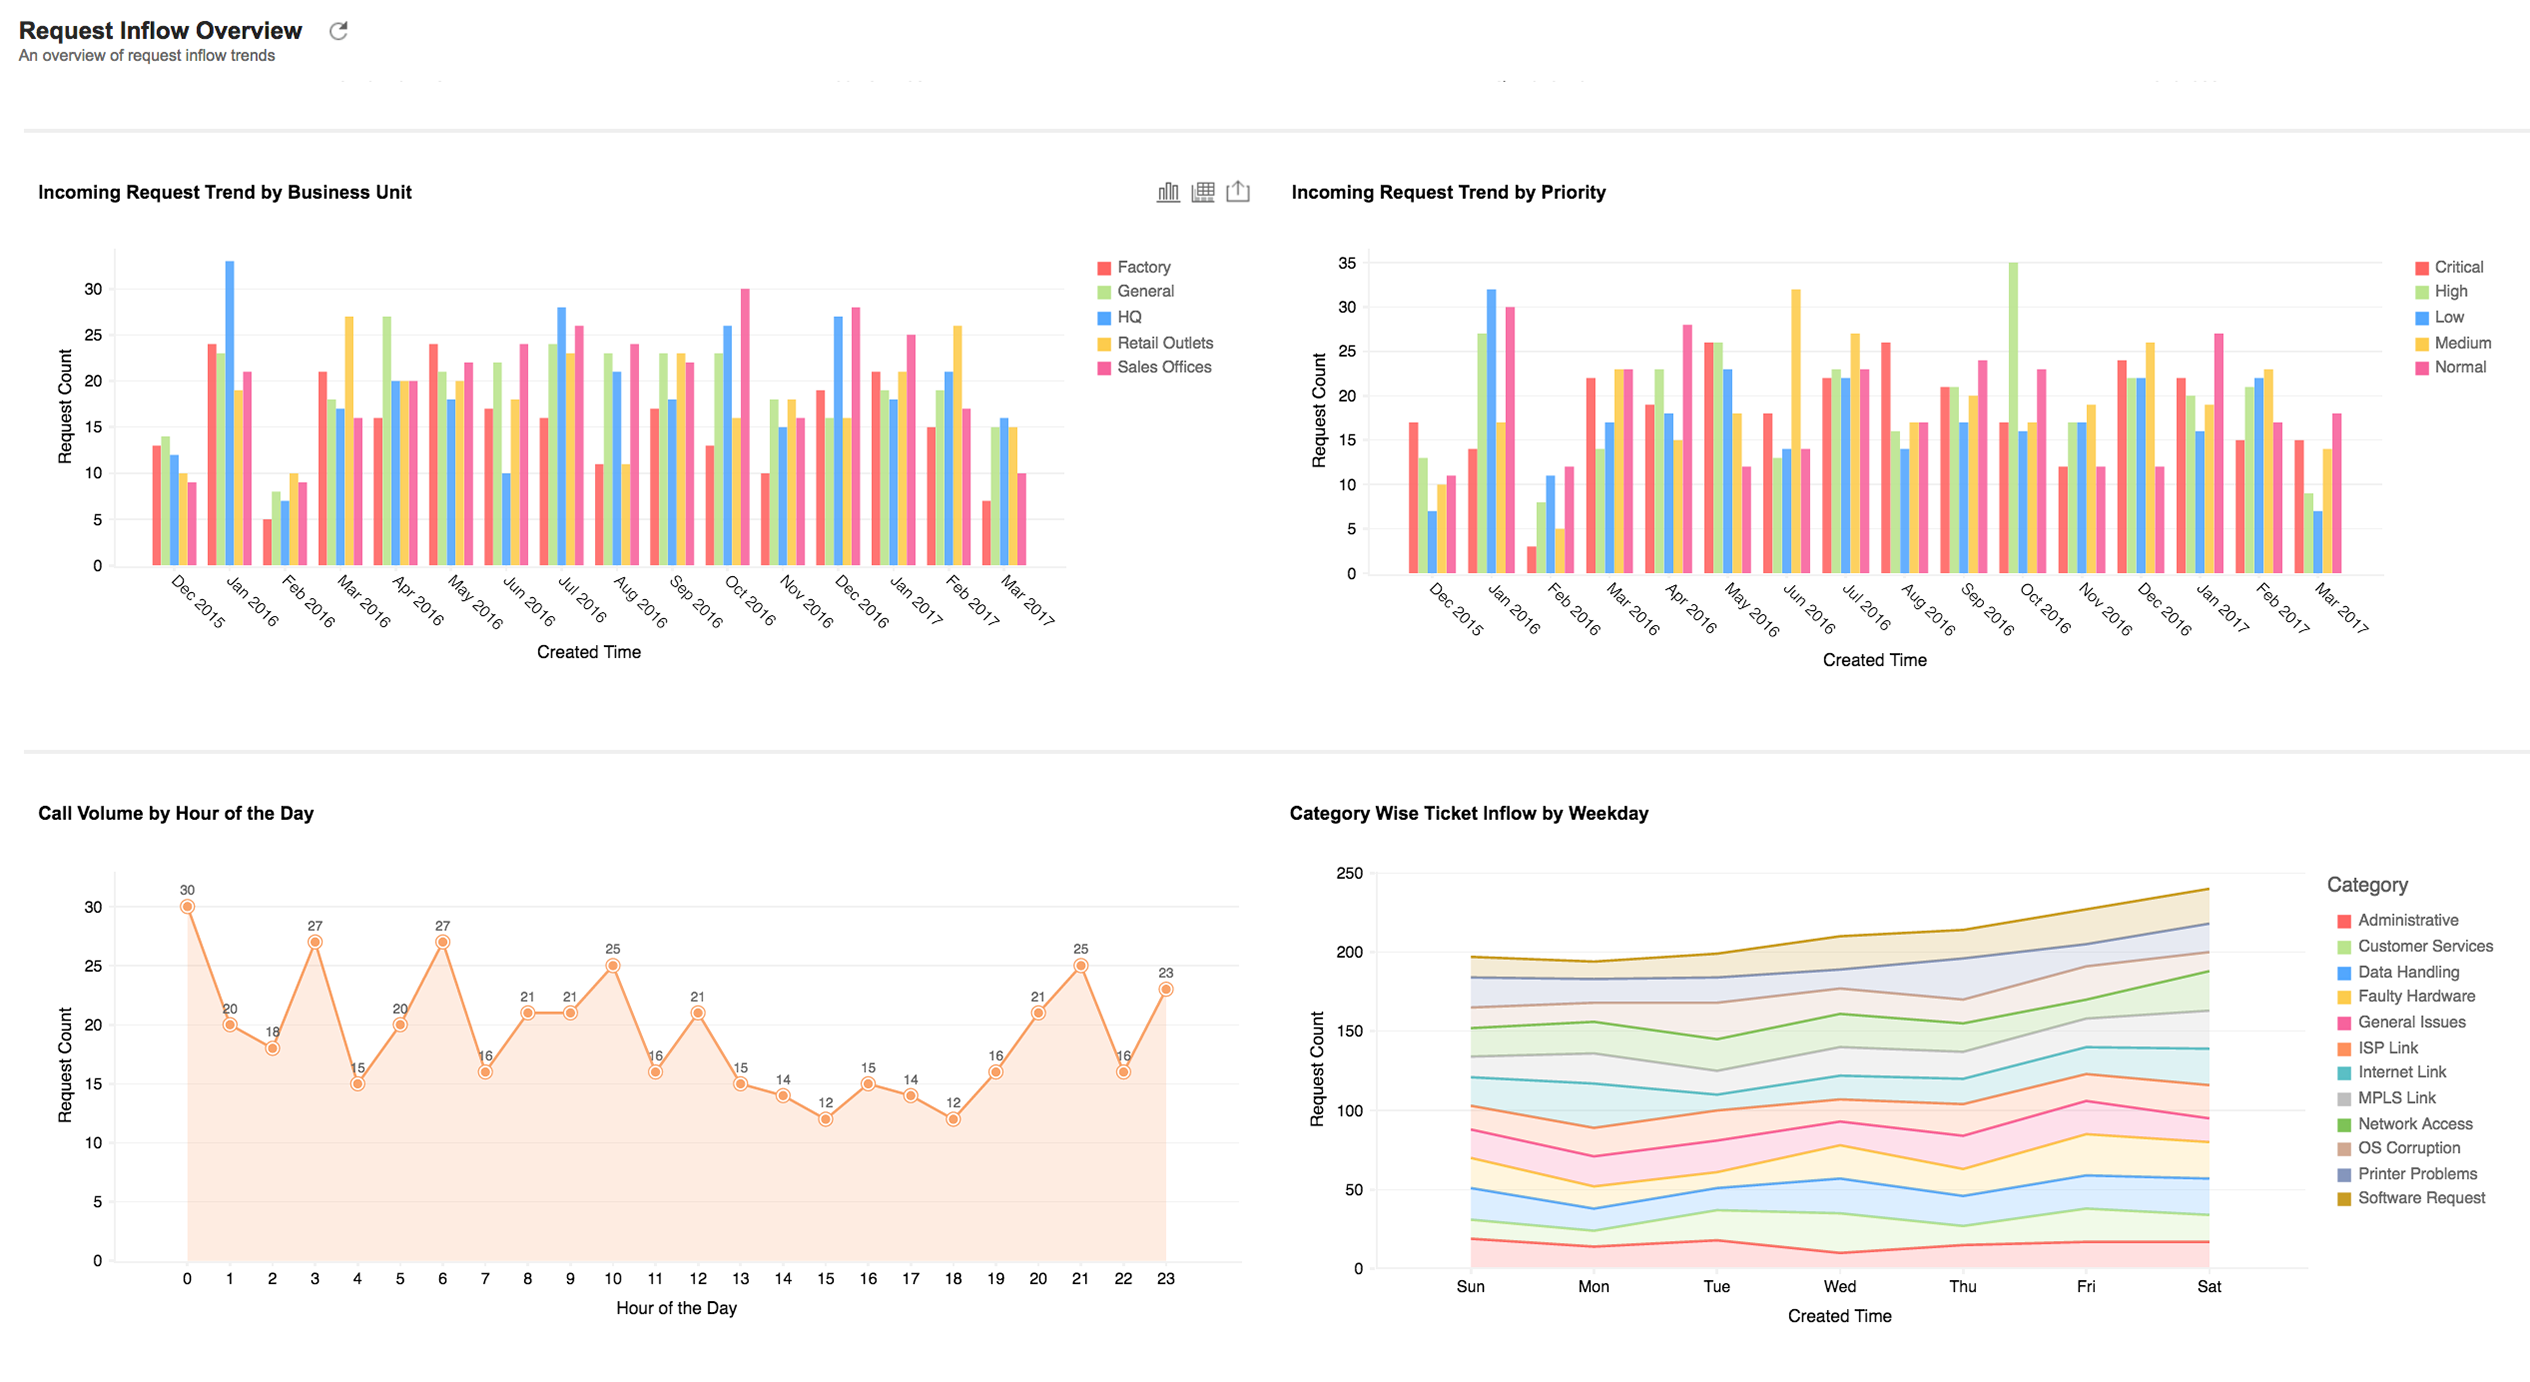Toggle Factory series in Business Unit legend
Image resolution: width=2530 pixels, height=1382 pixels.
click(1143, 267)
